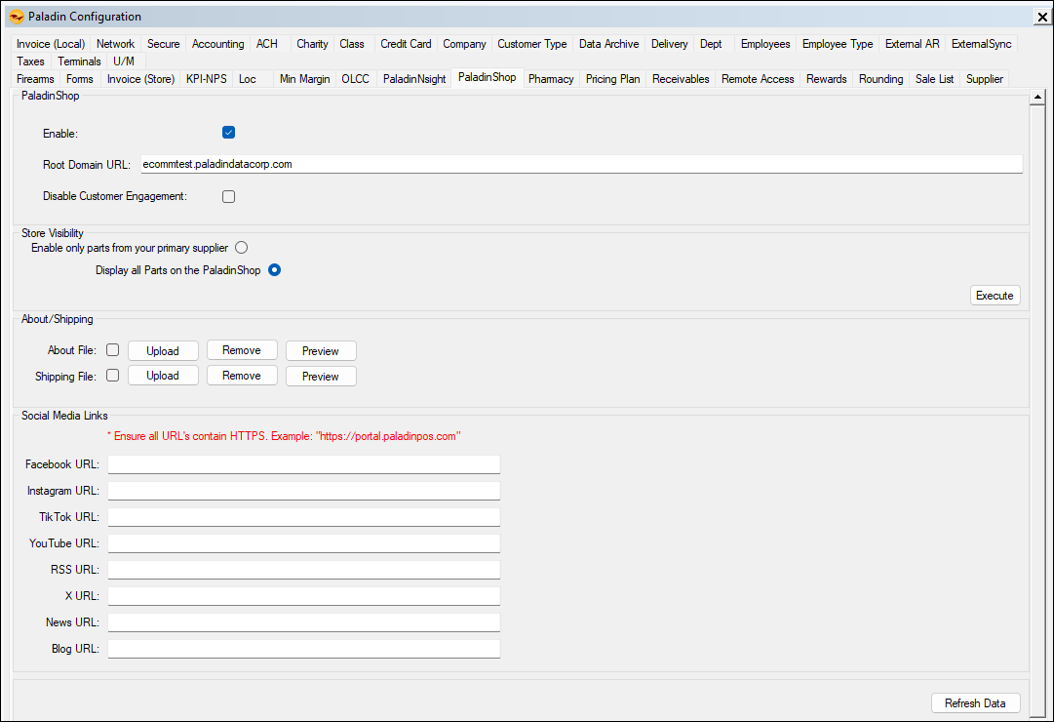1054x722 pixels.
Task: Switch to the KPI-NPS tab
Action: click(206, 79)
